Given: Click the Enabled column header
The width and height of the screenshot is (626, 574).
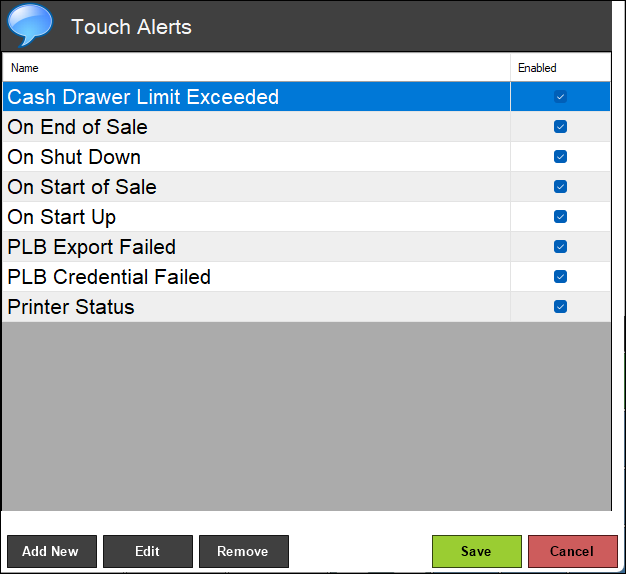Looking at the screenshot, I should (561, 68).
